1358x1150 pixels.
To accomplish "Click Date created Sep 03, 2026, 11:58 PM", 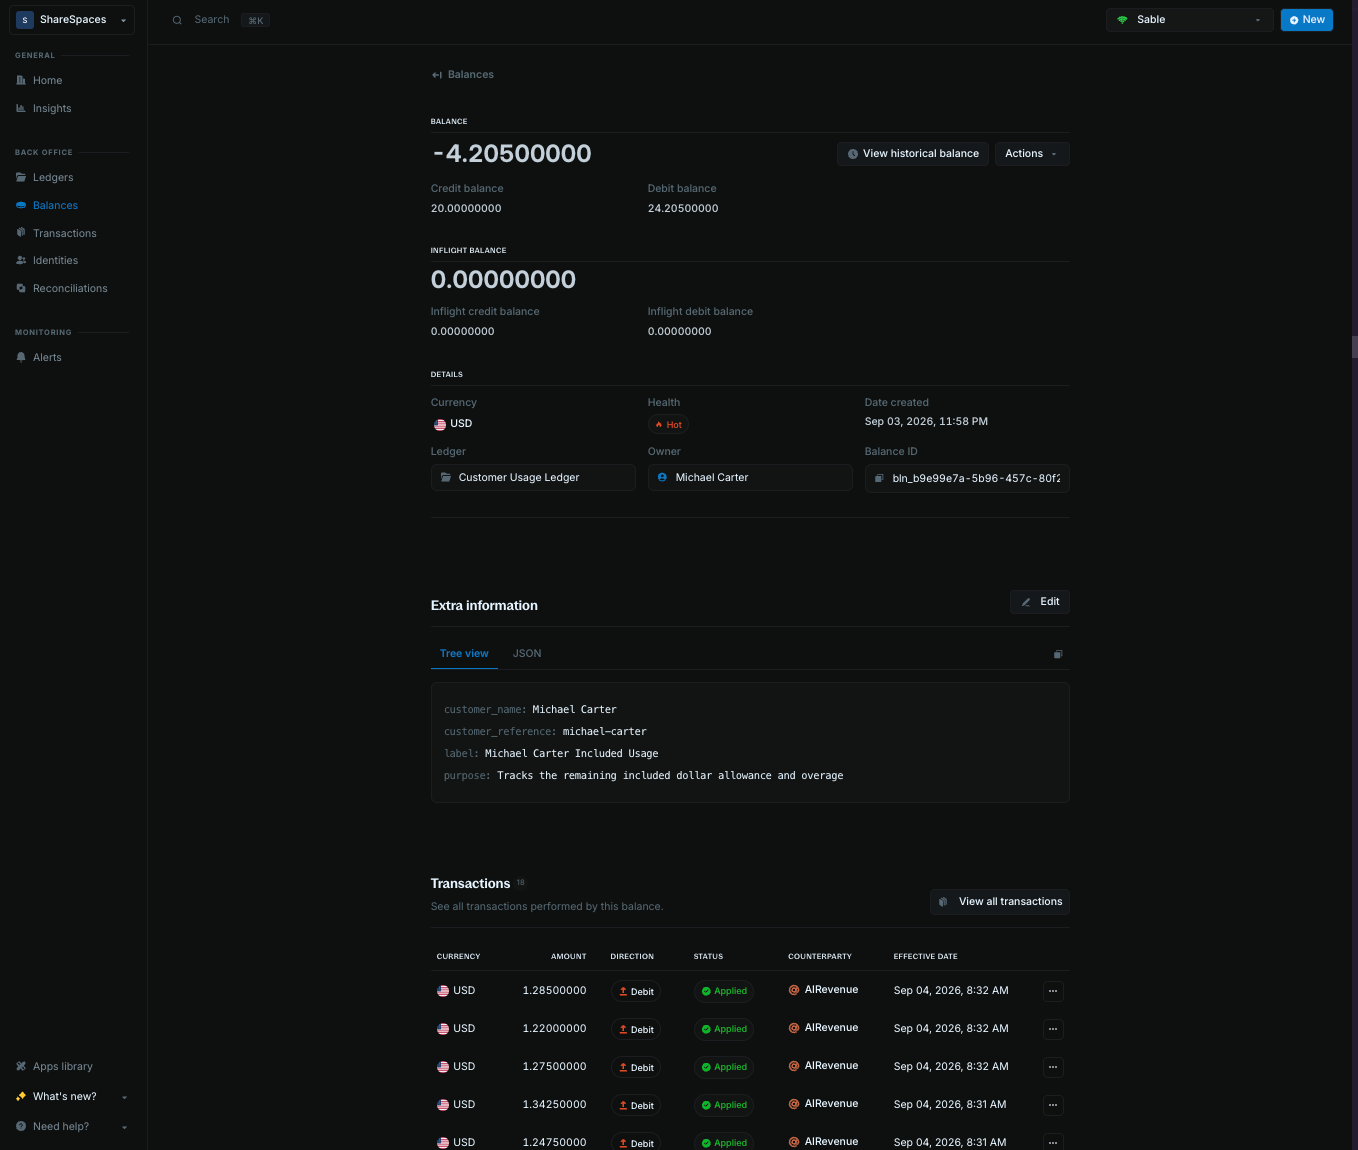I will (926, 422).
